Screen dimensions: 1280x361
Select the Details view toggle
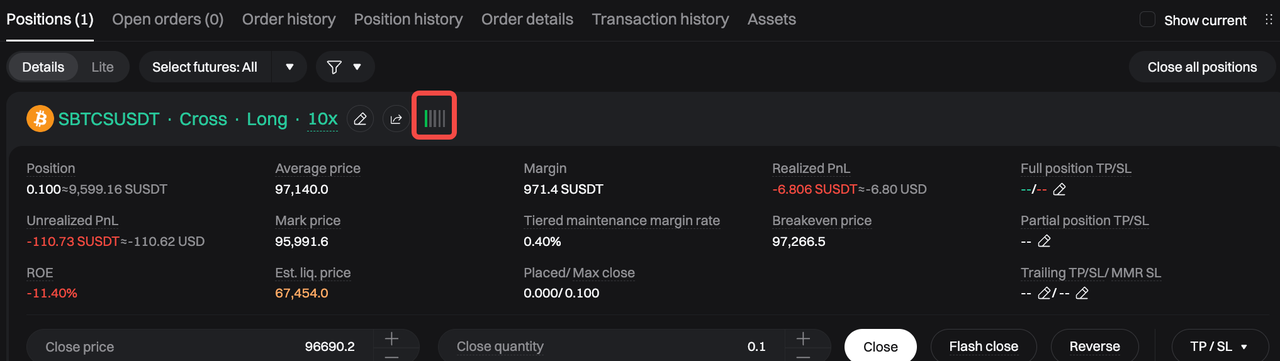tap(43, 67)
